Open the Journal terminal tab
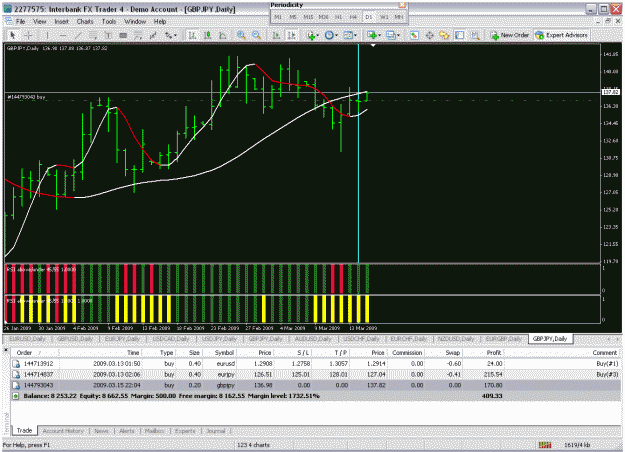This screenshot has width=625, height=452. (x=216, y=431)
